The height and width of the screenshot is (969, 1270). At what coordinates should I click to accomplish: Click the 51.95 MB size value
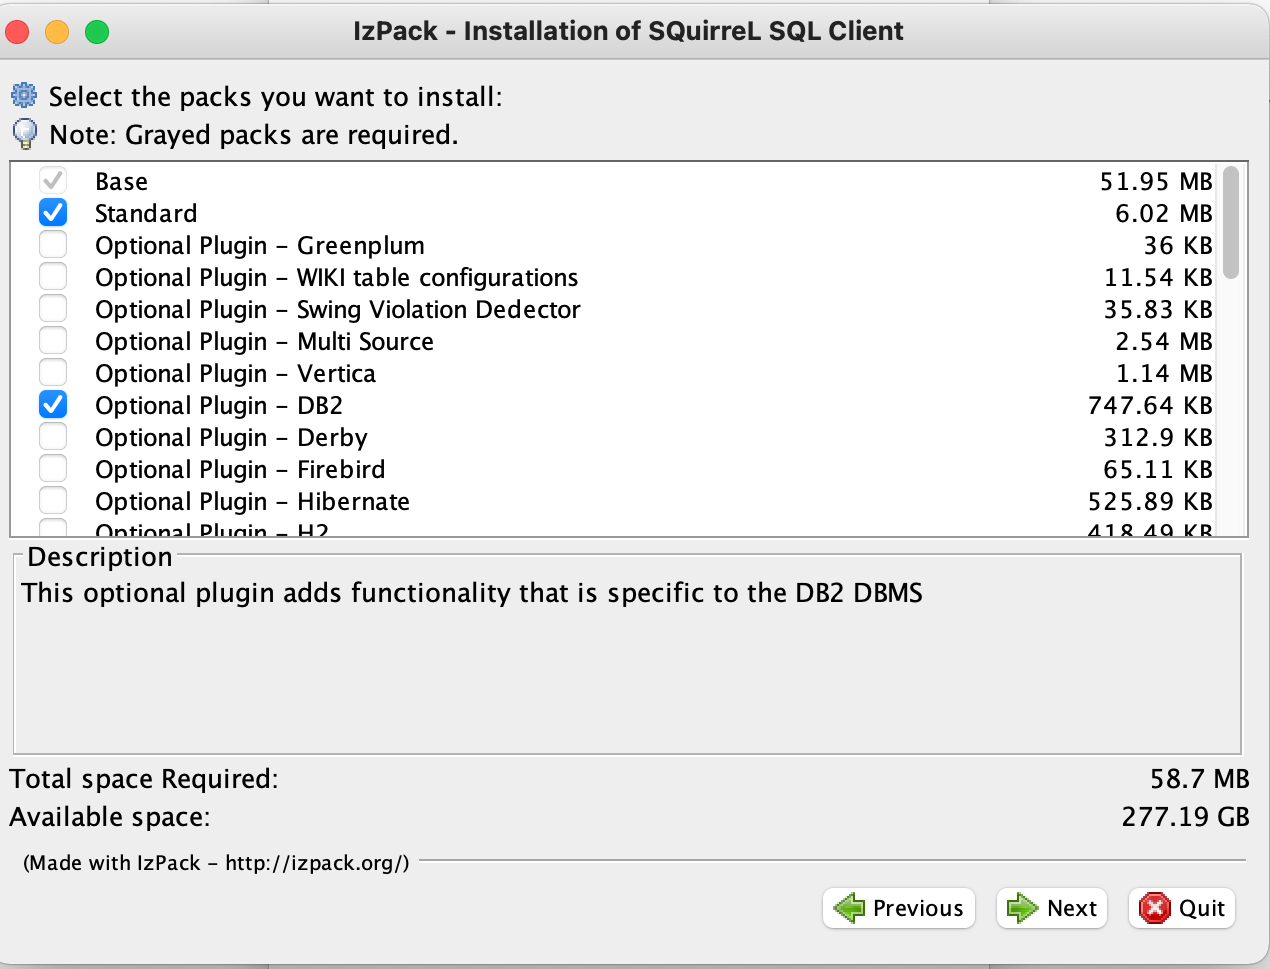(x=1156, y=181)
